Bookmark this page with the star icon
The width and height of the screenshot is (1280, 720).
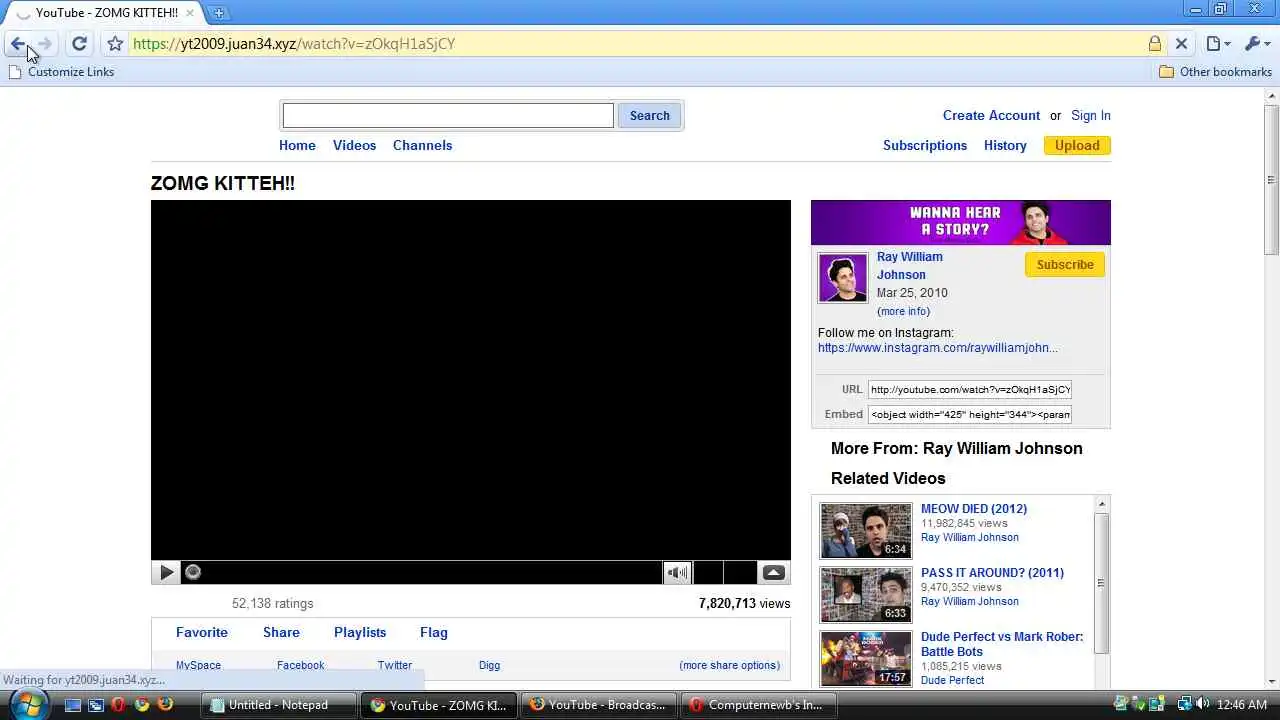[x=115, y=44]
